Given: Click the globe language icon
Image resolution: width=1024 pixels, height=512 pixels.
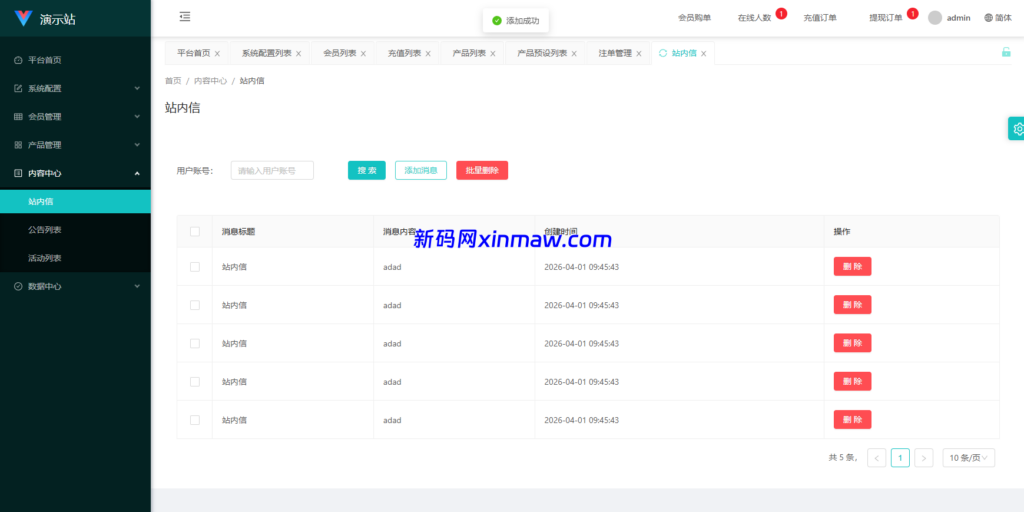Looking at the screenshot, I should pyautogui.click(x=988, y=18).
